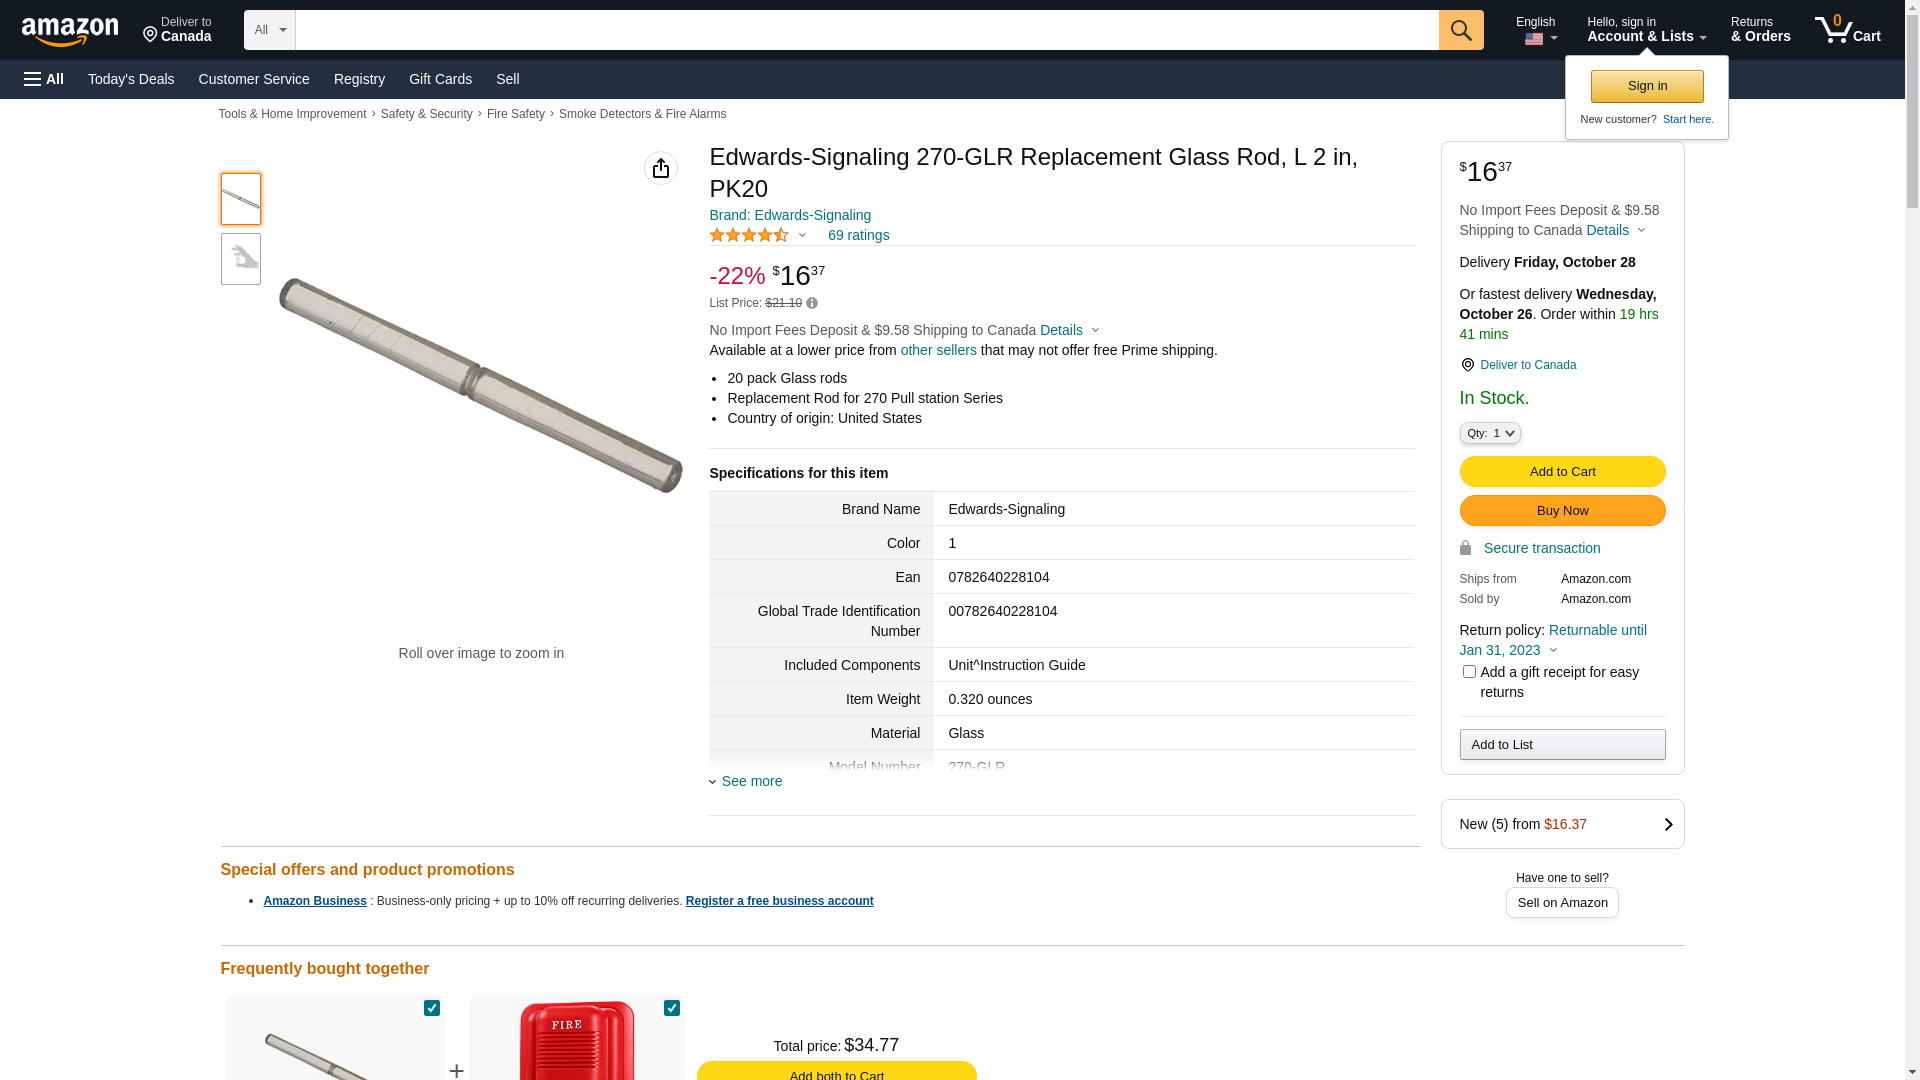Check the gift receipt checkbox

(1469, 672)
